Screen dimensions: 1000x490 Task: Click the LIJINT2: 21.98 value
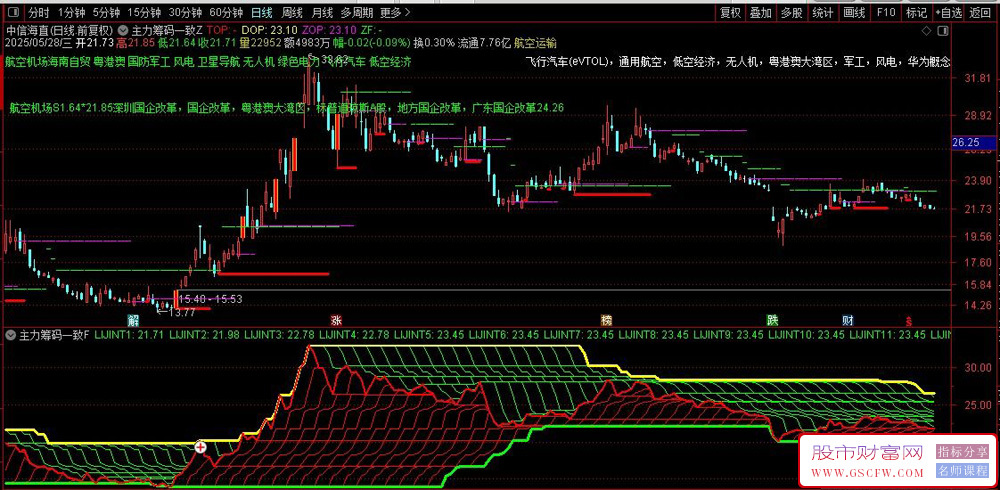click(204, 334)
